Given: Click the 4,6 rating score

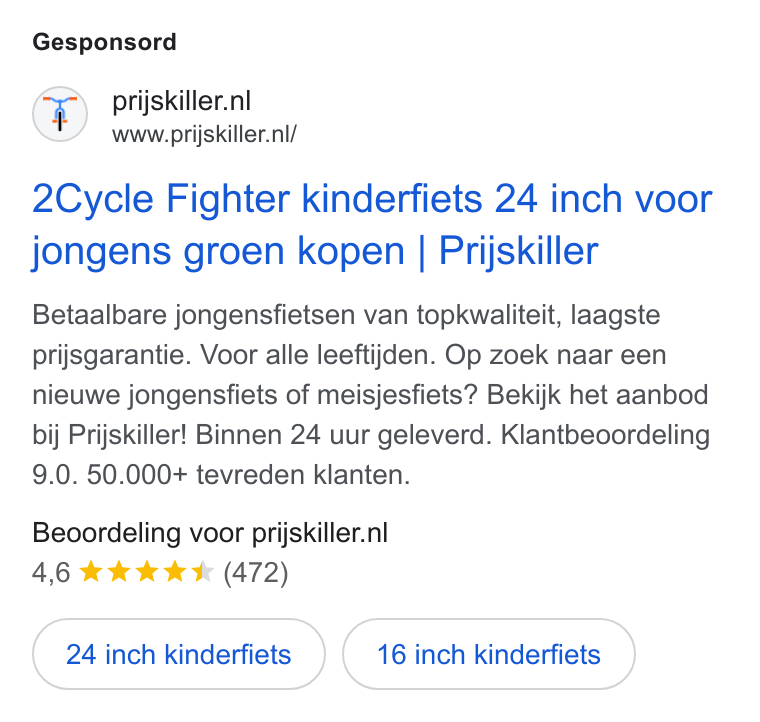Looking at the screenshot, I should [51, 573].
